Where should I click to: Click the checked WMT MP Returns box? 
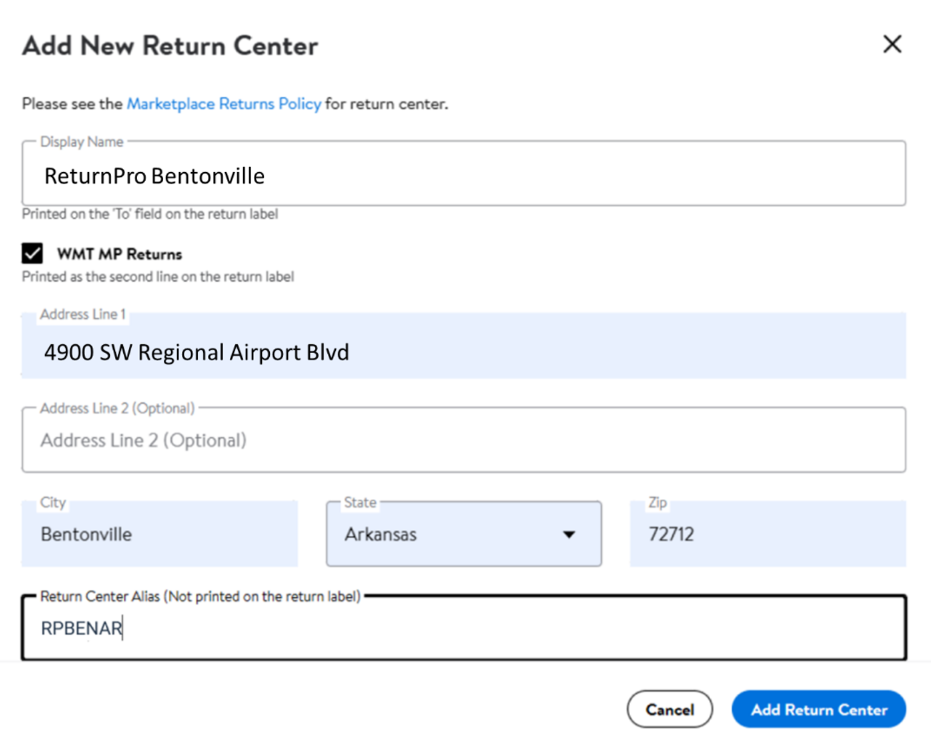click(31, 253)
